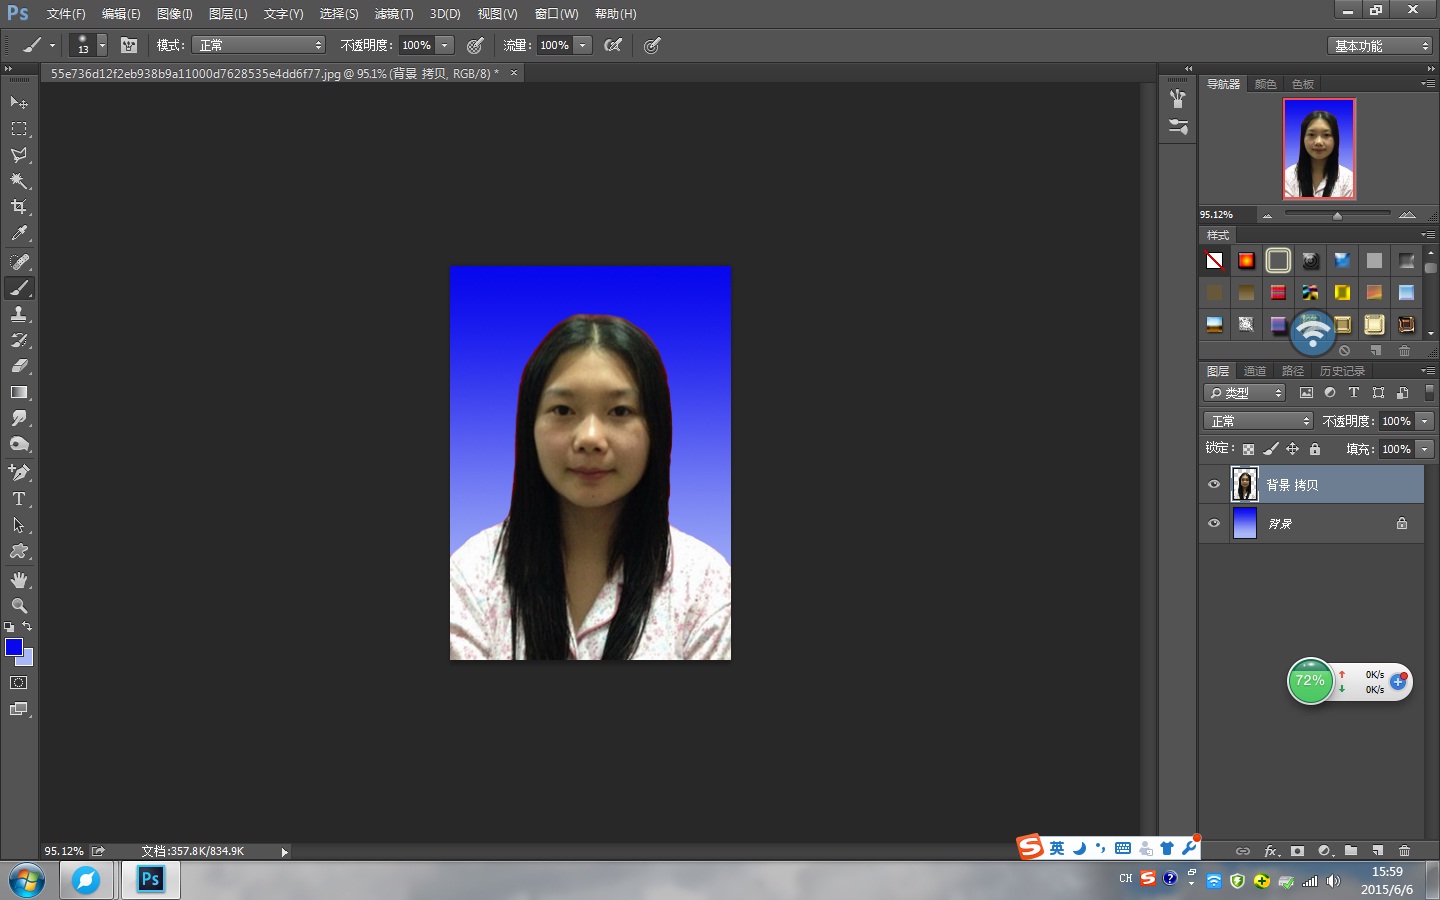Viewport: 1440px width, 900px height.
Task: Open the painting mode 正常 dropdown
Action: click(259, 45)
